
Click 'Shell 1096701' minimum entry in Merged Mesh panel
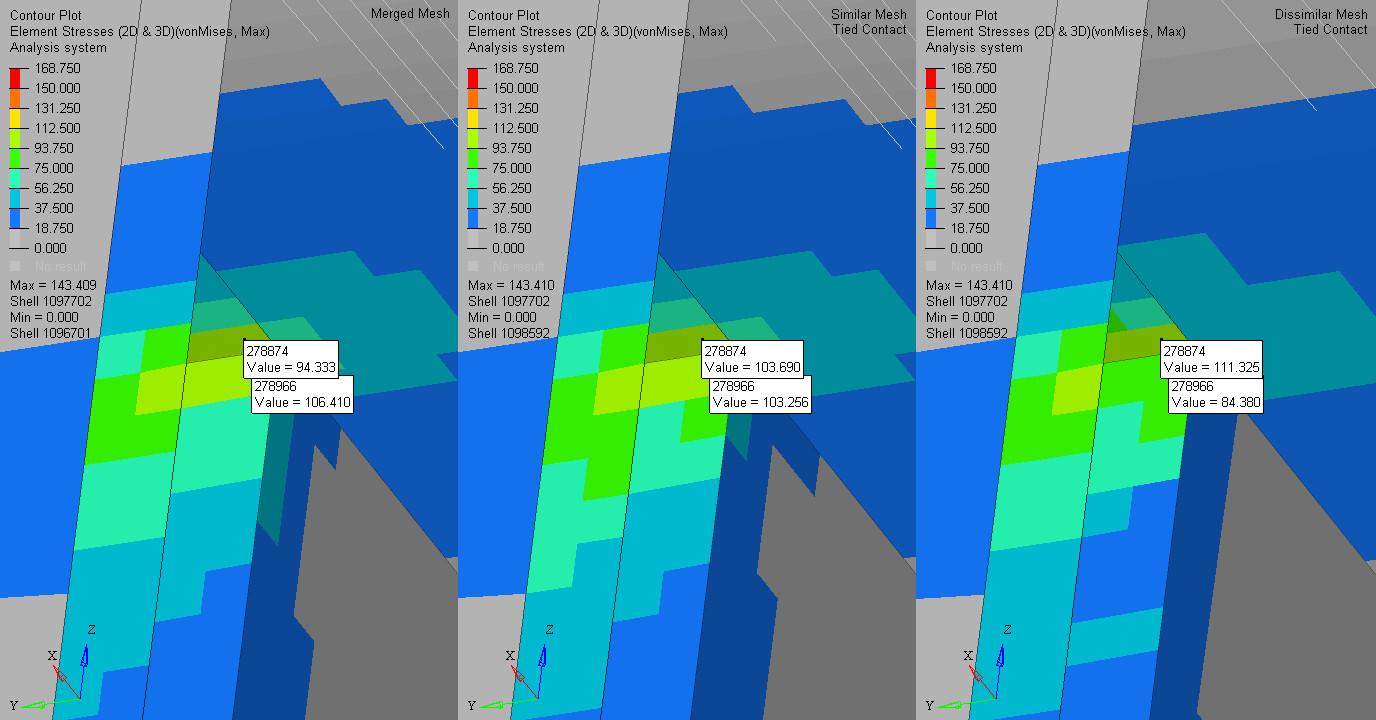point(51,333)
